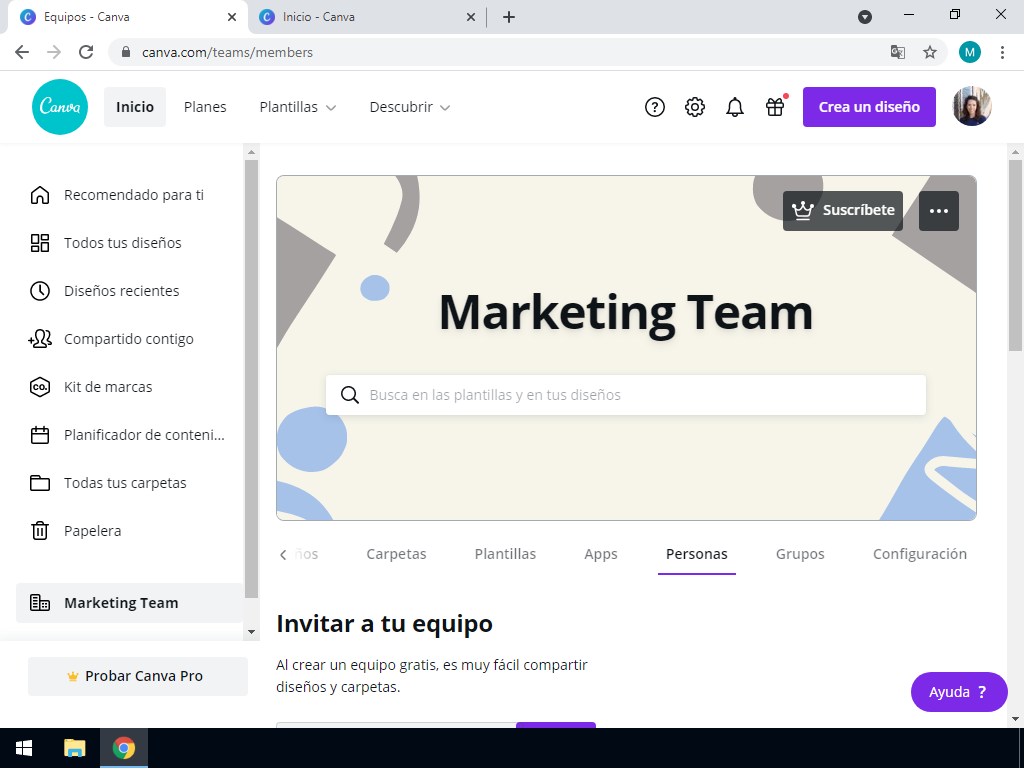The width and height of the screenshot is (1024, 768).
Task: Open the help question mark icon
Action: click(x=654, y=107)
